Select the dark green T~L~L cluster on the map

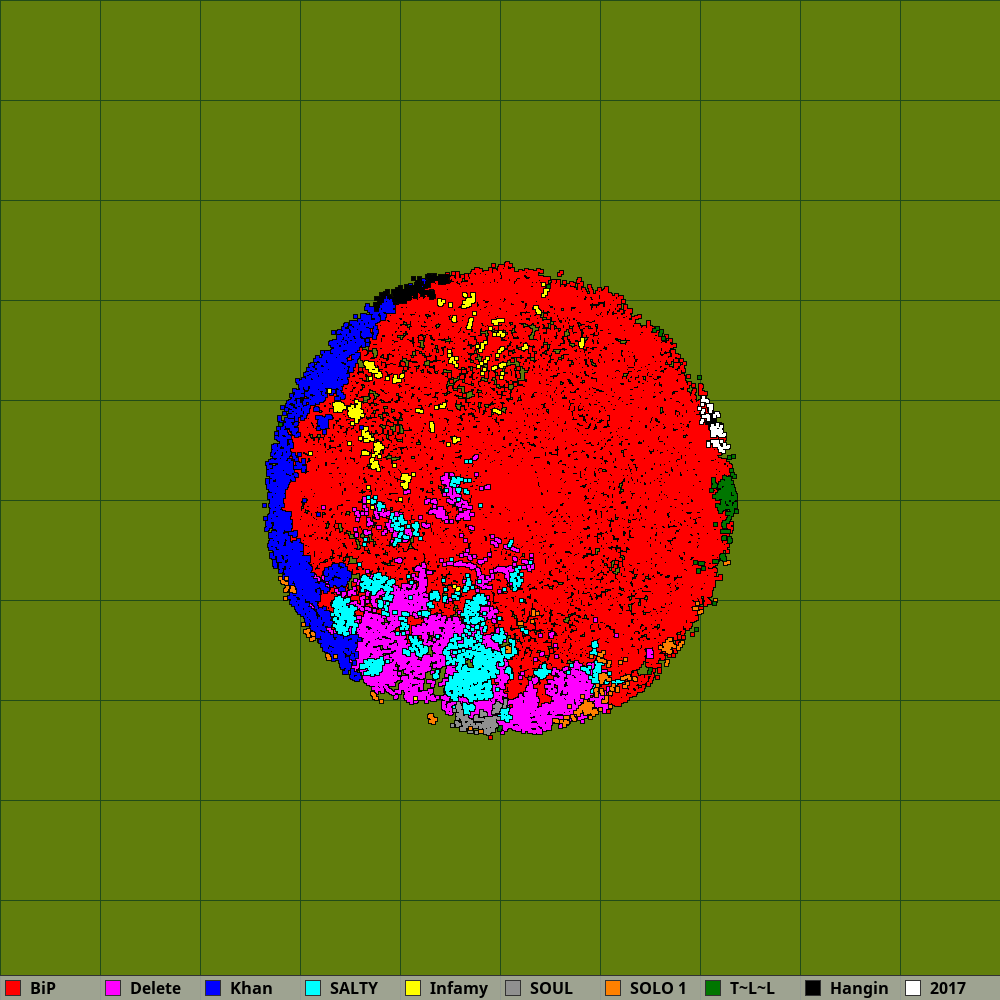coord(725,495)
